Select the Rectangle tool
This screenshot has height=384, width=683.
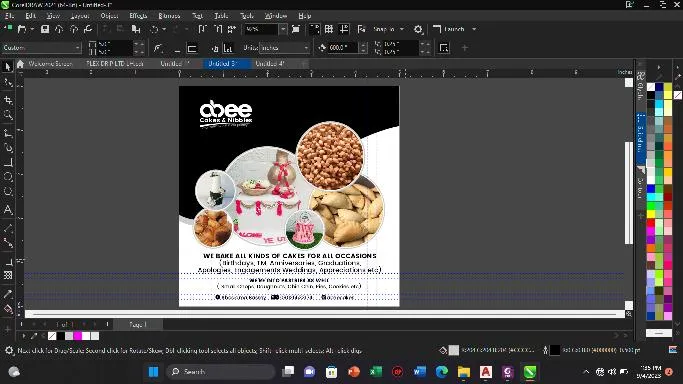point(7,162)
